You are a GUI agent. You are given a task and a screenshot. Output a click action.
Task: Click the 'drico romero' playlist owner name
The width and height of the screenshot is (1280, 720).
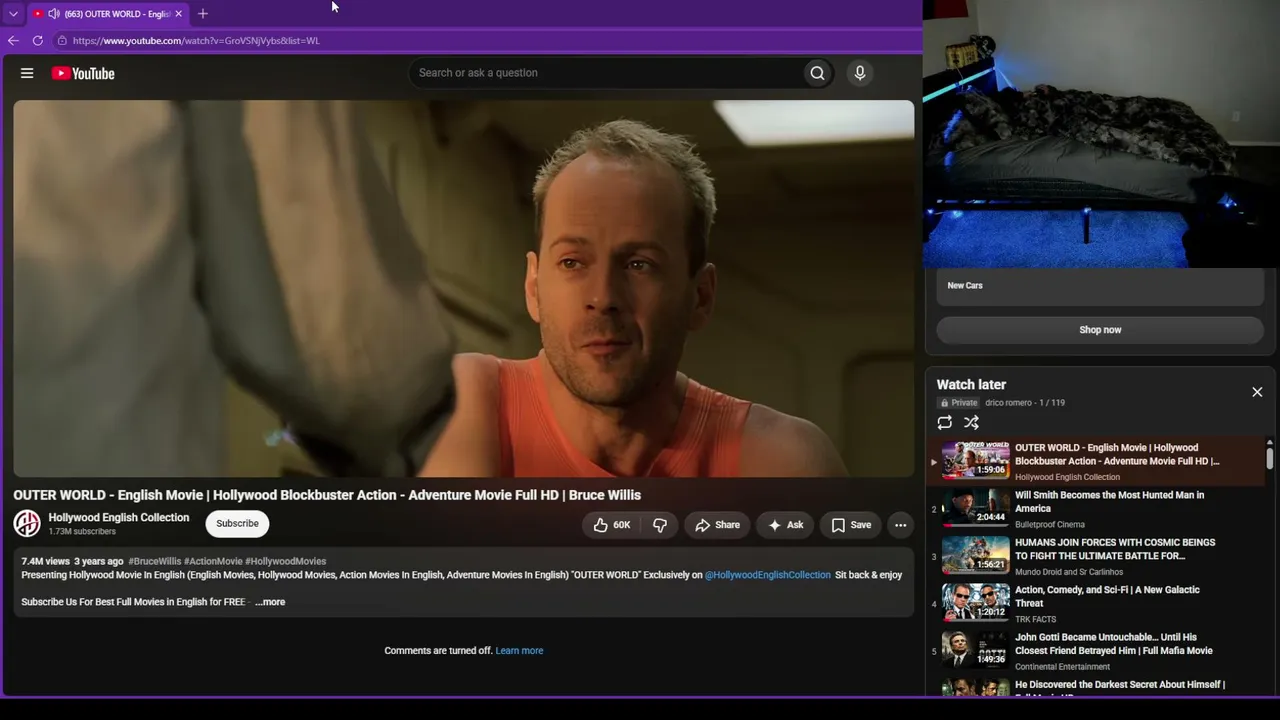click(1008, 403)
